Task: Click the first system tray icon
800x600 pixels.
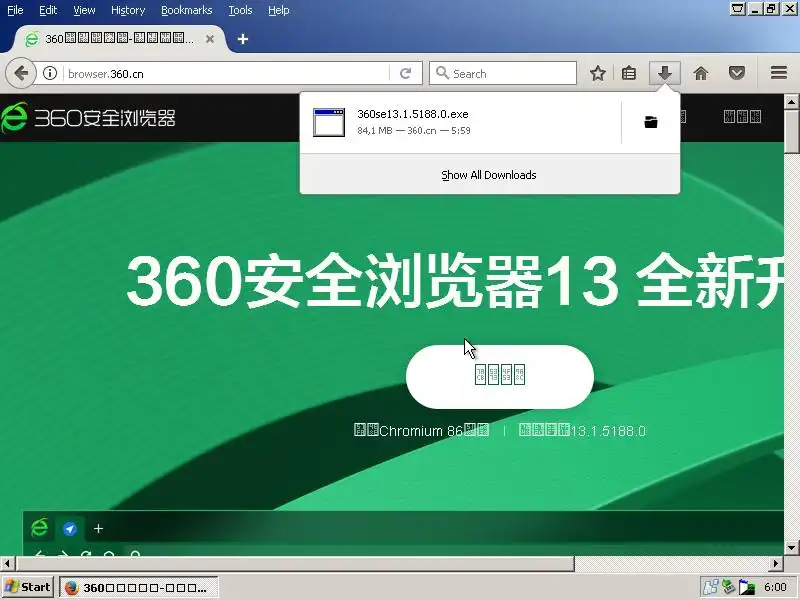Action: tap(710, 587)
